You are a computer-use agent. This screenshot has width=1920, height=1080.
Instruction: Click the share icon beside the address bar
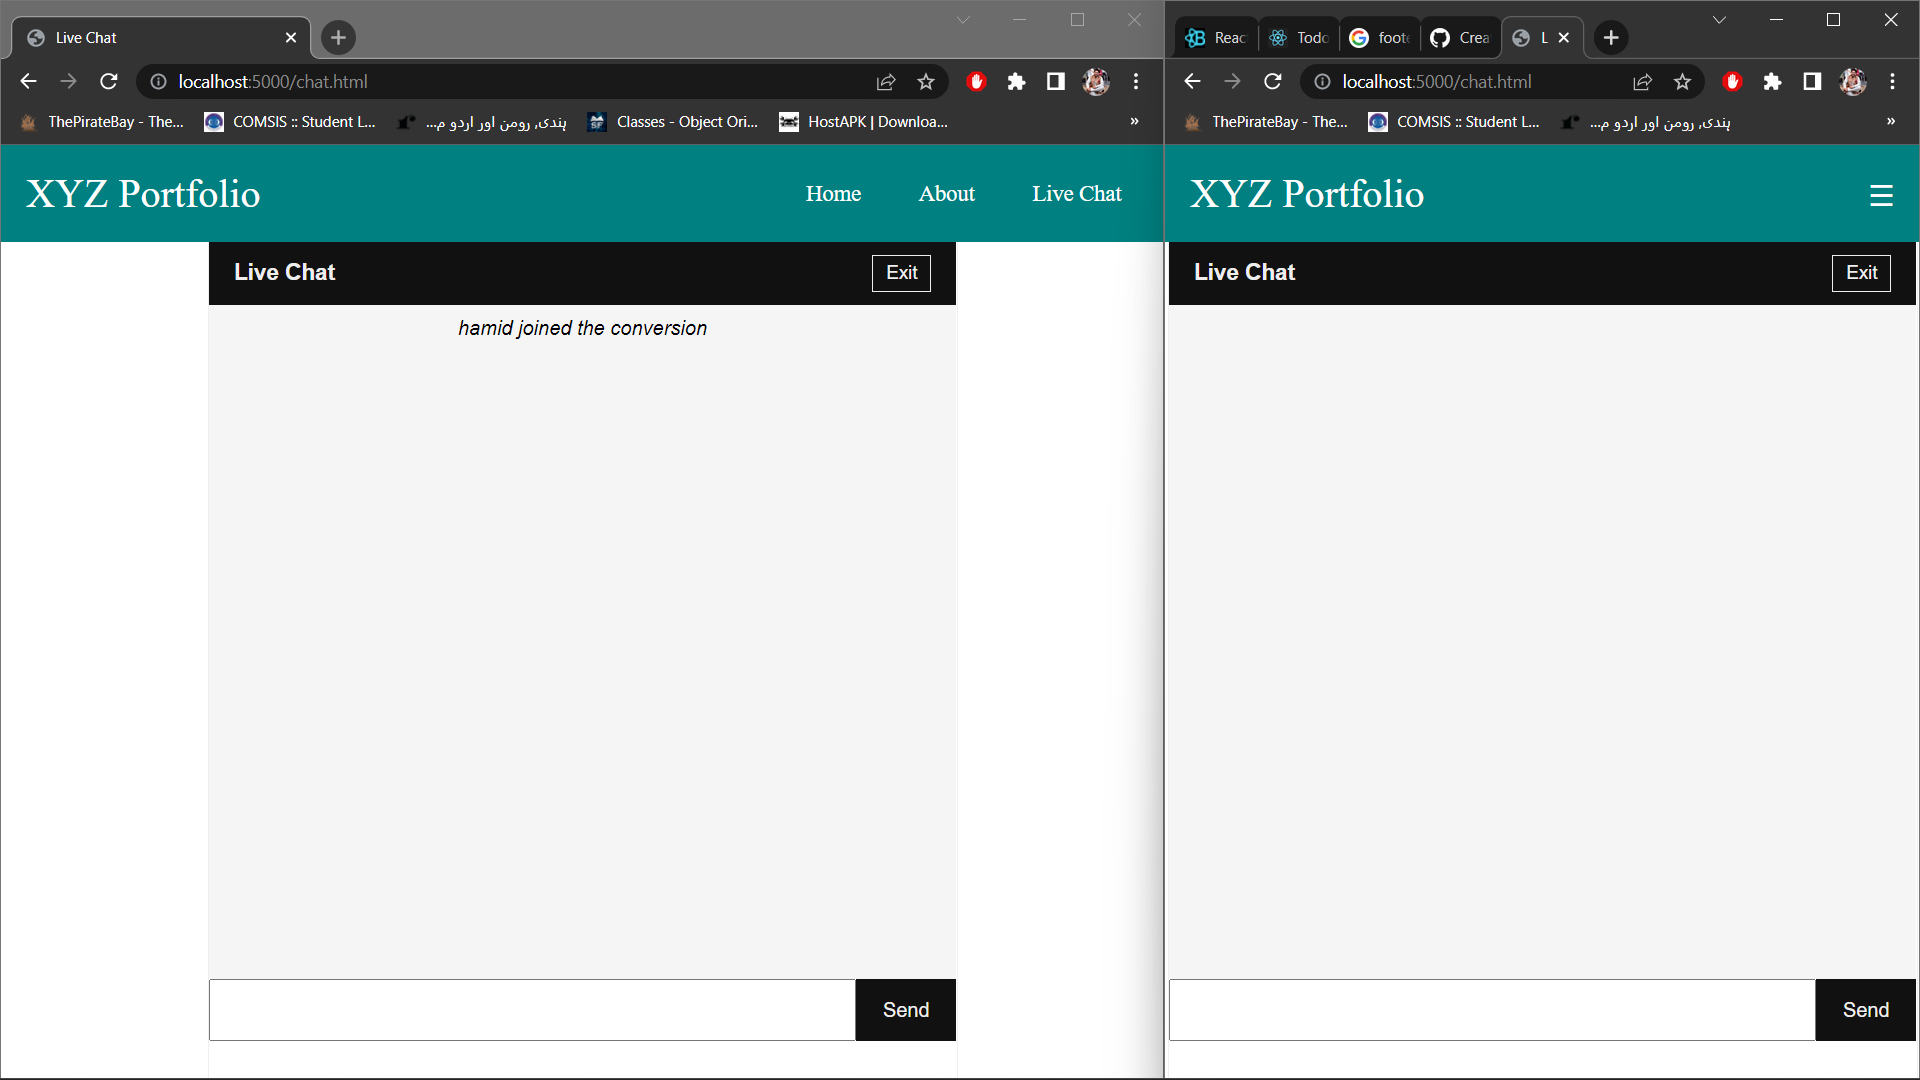(x=886, y=82)
